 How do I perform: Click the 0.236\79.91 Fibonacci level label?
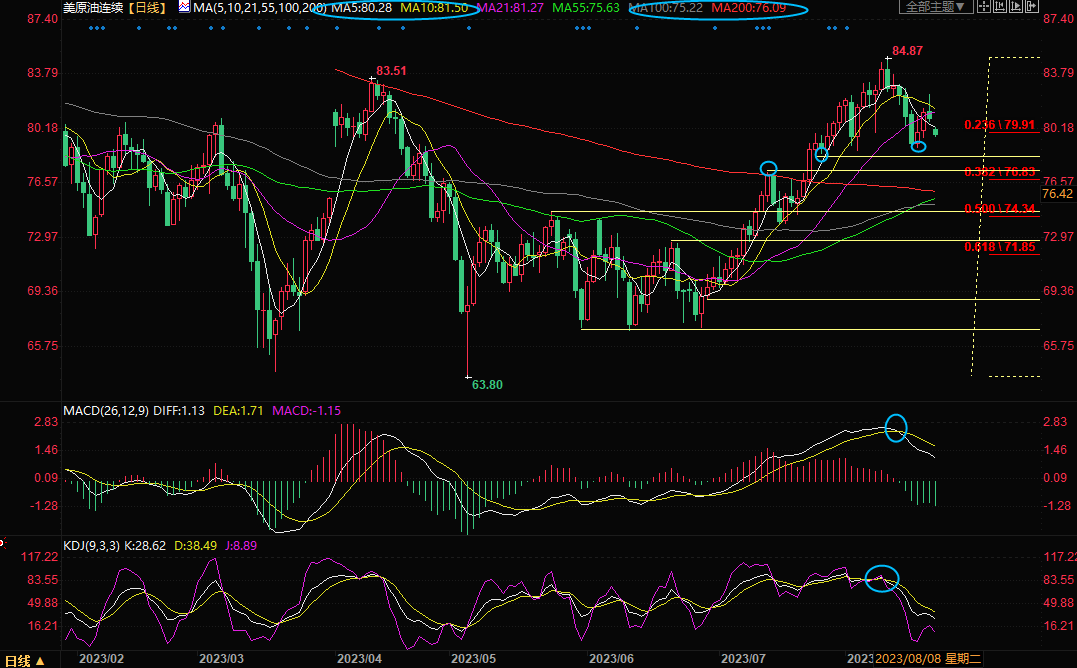(x=999, y=125)
